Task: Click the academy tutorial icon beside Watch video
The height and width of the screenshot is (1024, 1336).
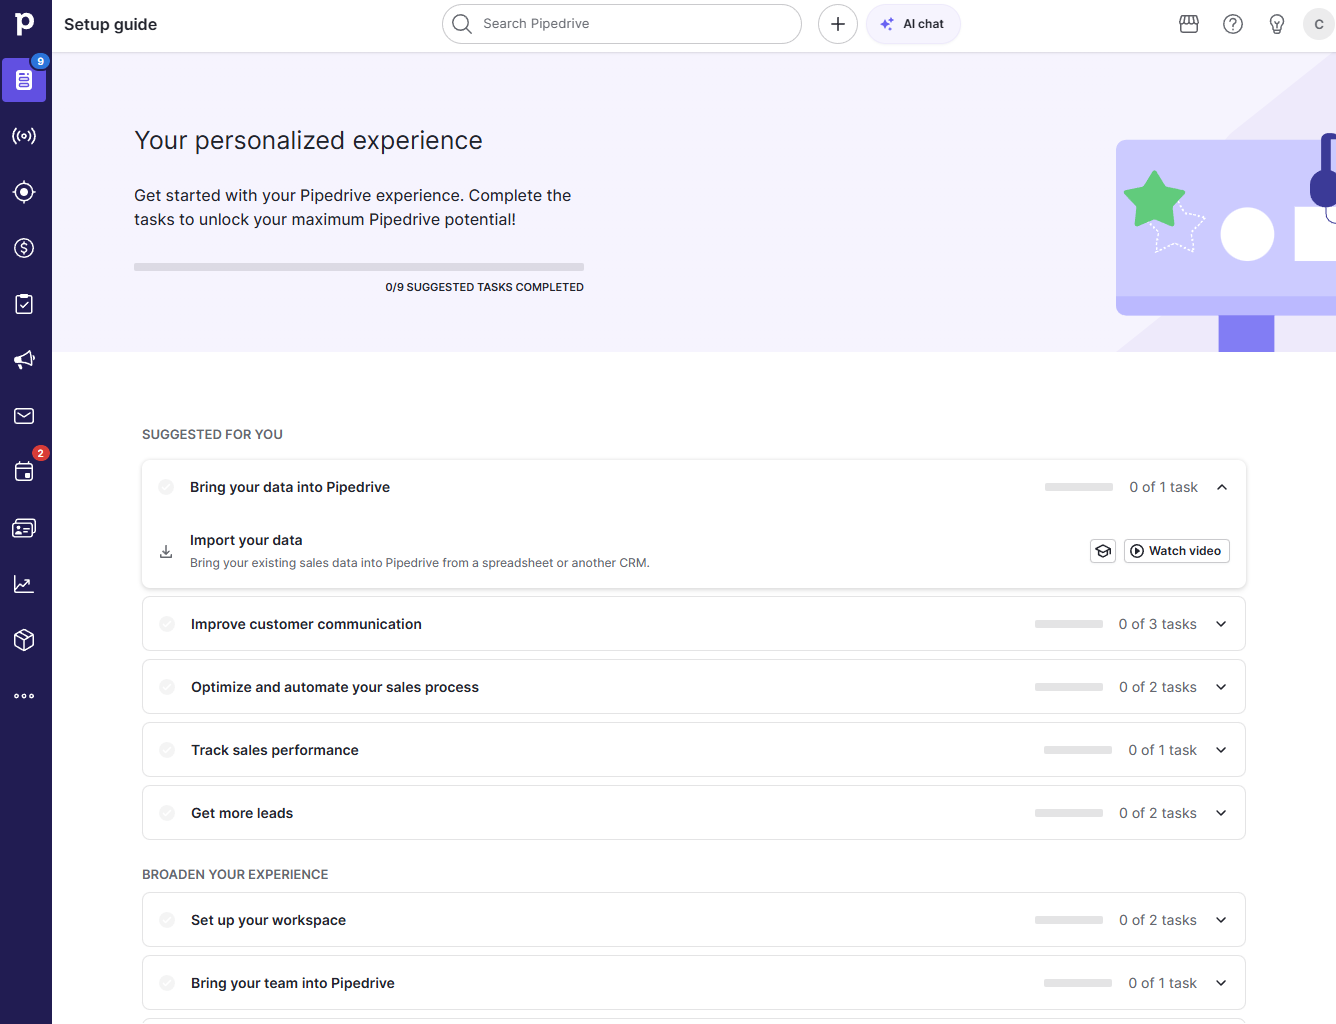Action: click(1103, 551)
